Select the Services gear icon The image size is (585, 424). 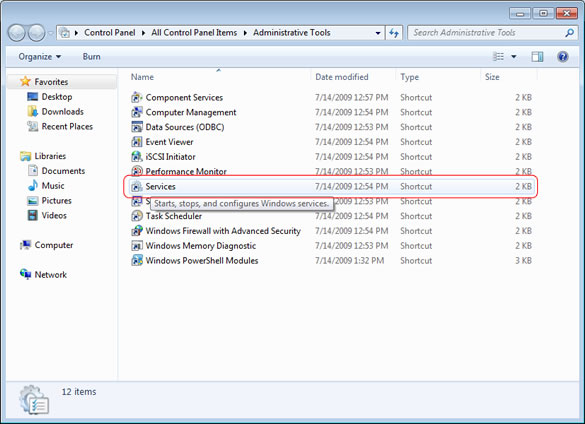click(x=137, y=186)
